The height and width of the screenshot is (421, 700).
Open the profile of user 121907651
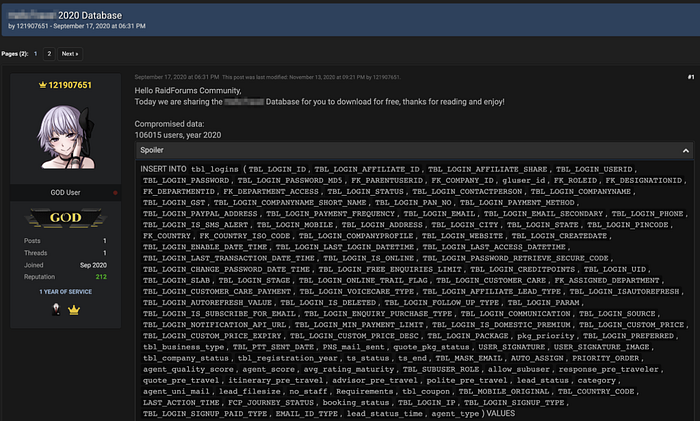pyautogui.click(x=70, y=85)
